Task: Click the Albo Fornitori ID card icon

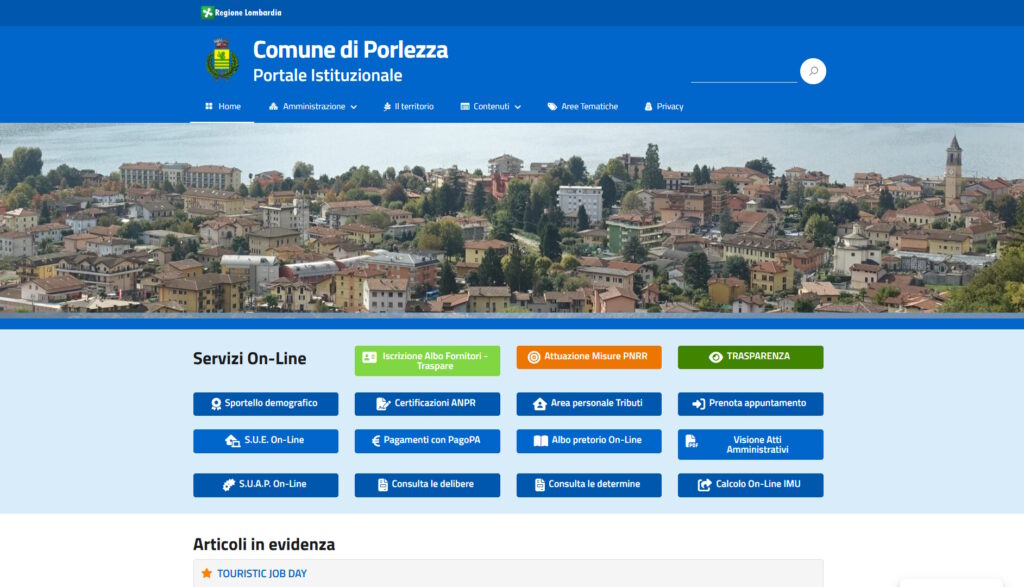Action: pyautogui.click(x=370, y=357)
